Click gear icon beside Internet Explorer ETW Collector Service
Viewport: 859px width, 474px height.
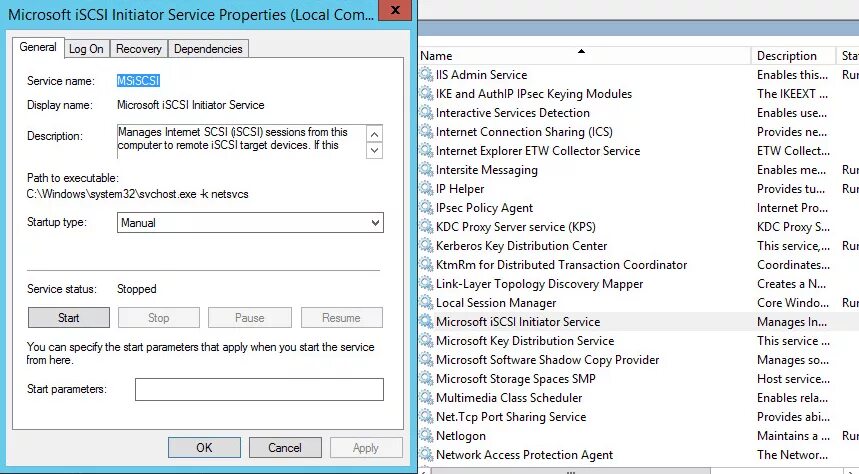point(426,150)
